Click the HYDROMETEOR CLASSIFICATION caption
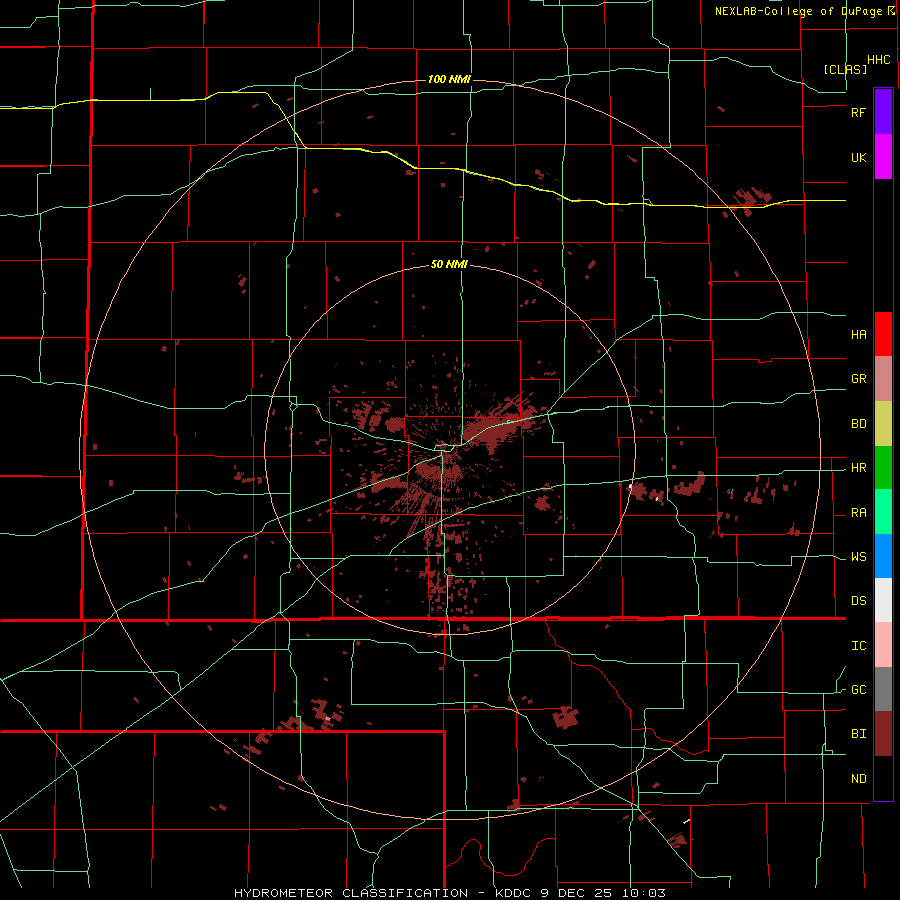The image size is (900, 900). coord(351,893)
